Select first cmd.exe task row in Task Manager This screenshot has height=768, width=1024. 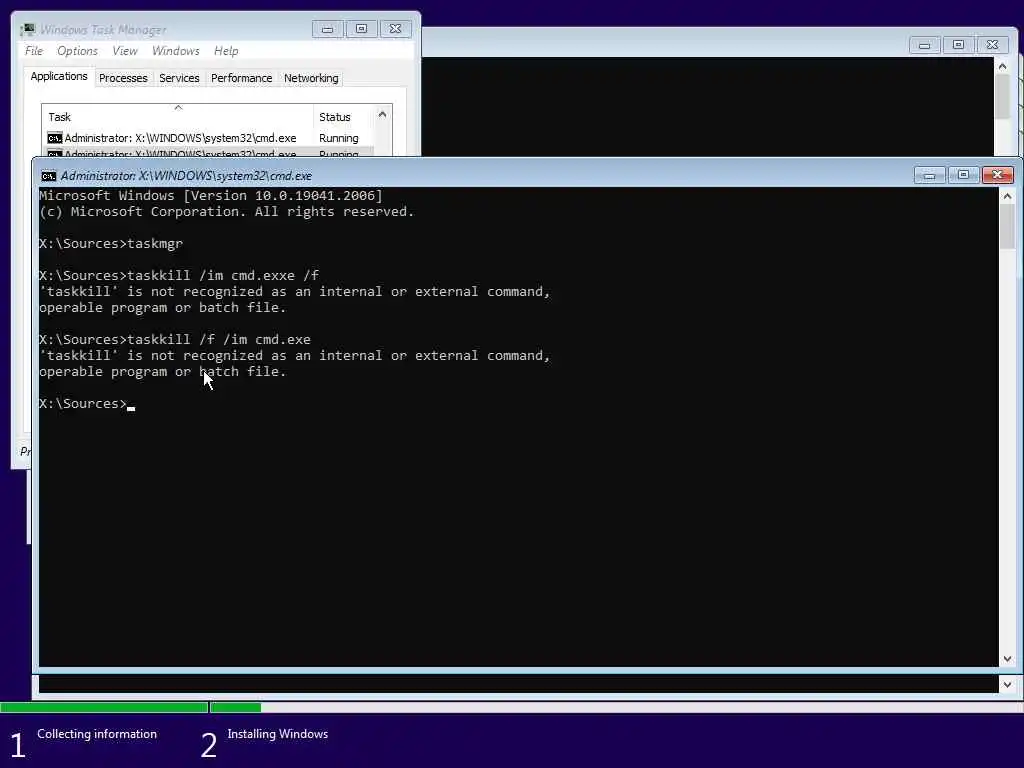click(x=208, y=138)
